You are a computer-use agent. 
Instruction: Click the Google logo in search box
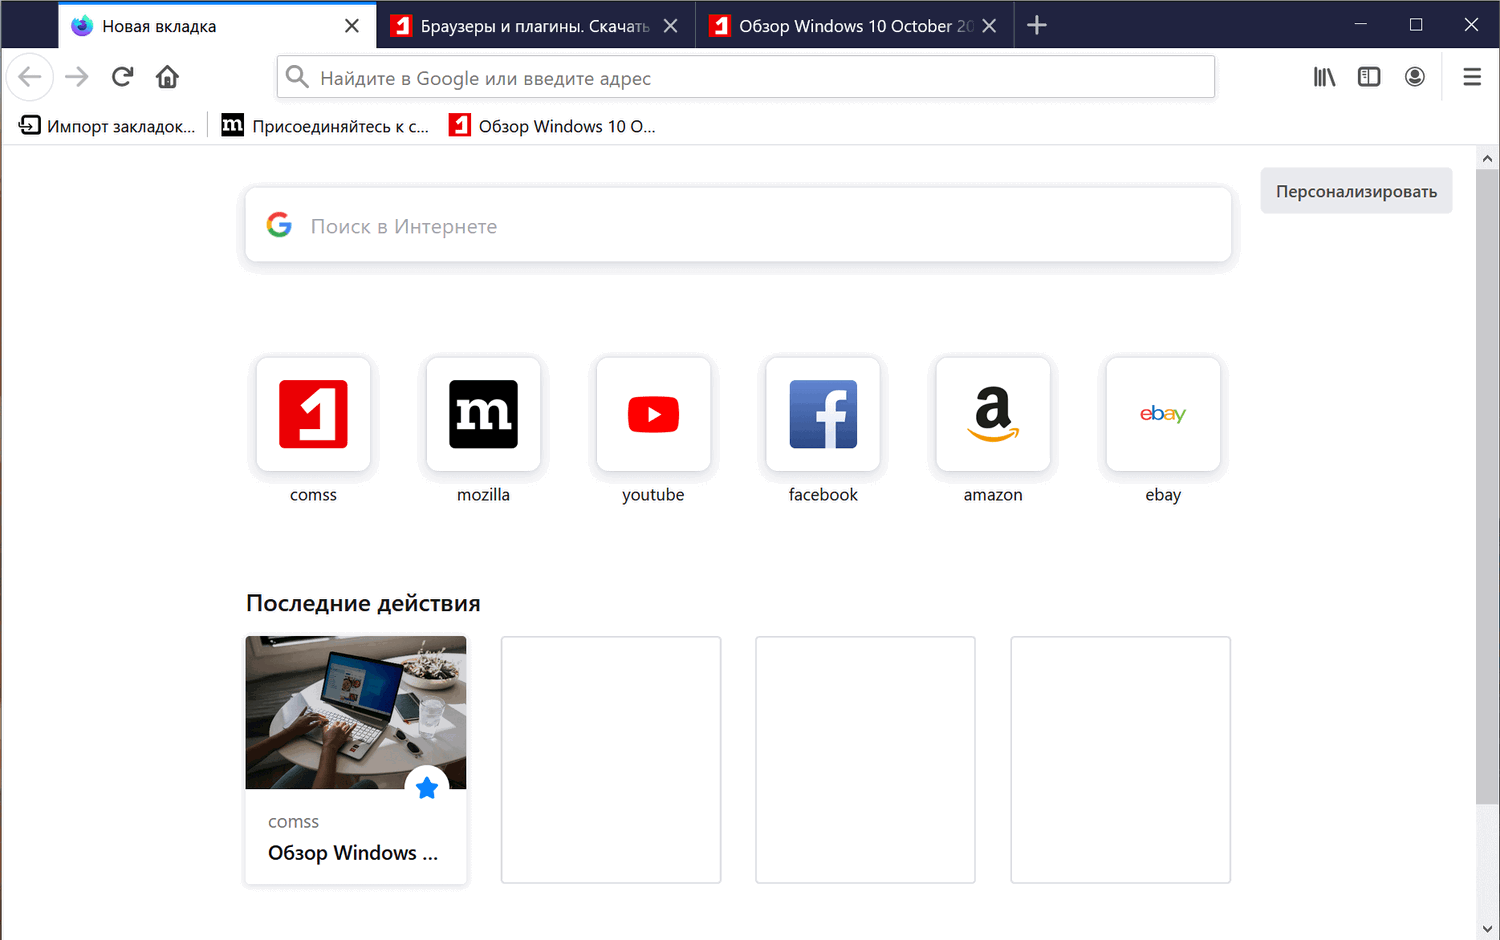279,225
